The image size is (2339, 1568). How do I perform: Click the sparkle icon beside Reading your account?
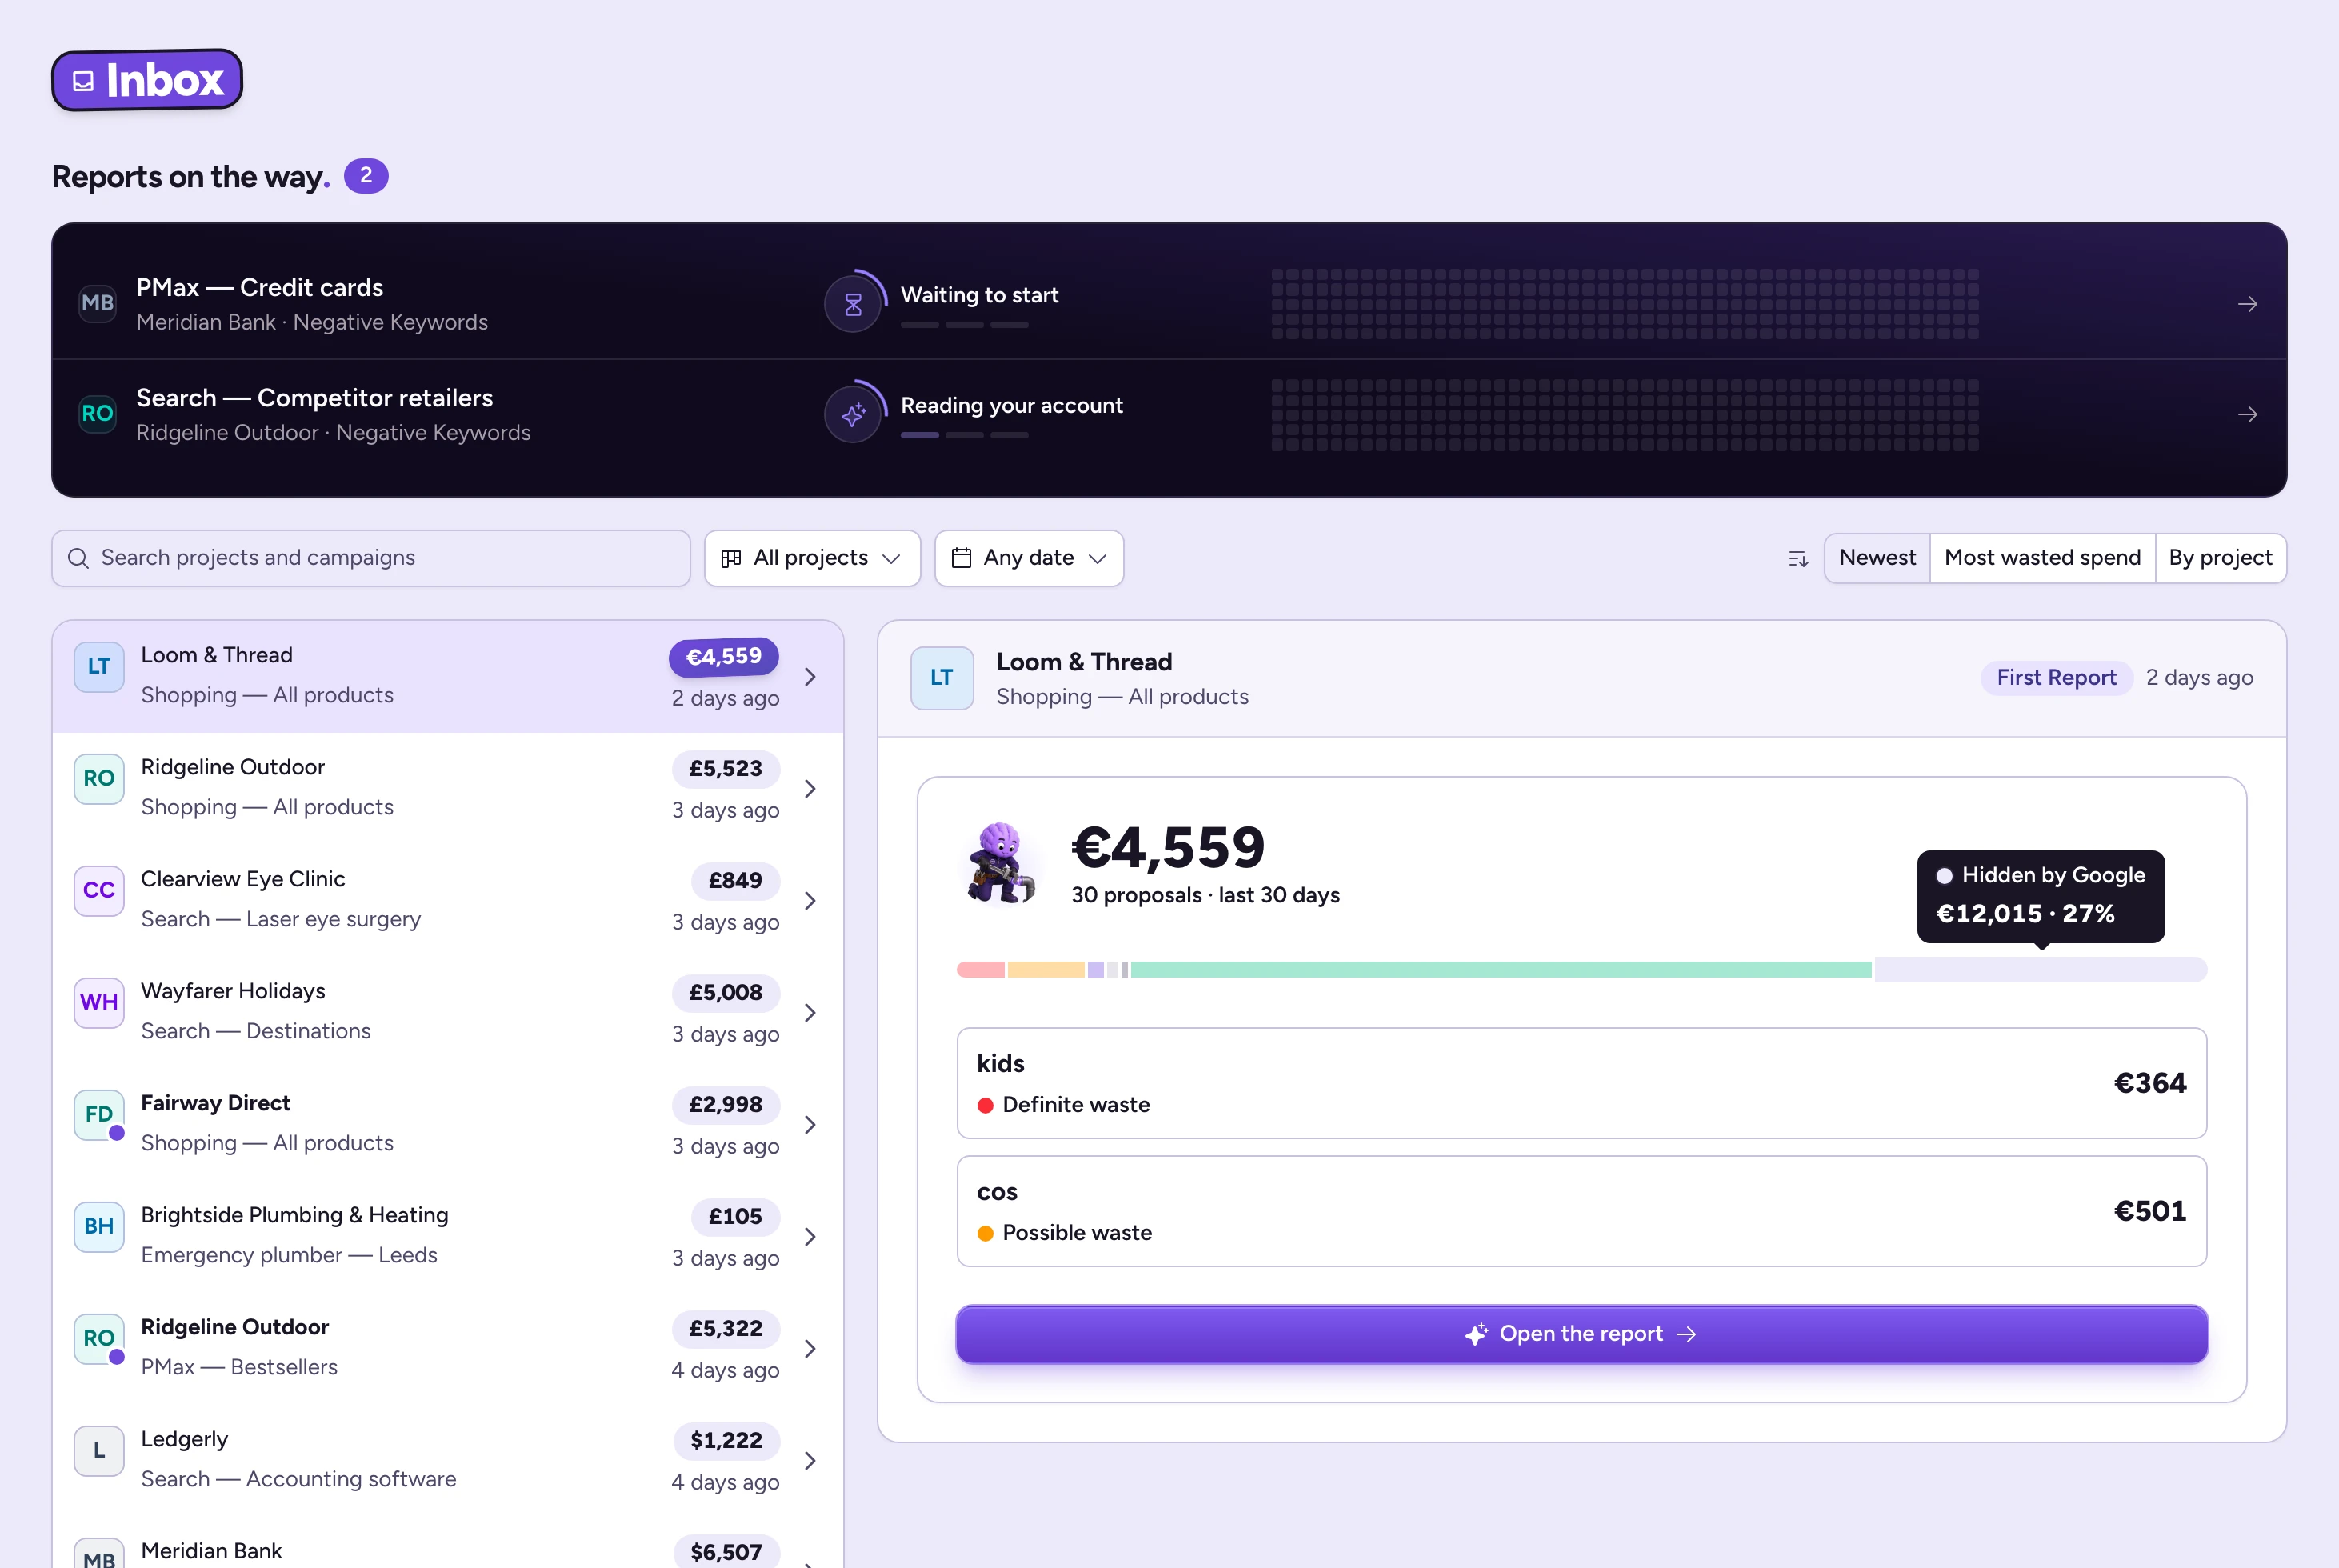[x=853, y=414]
